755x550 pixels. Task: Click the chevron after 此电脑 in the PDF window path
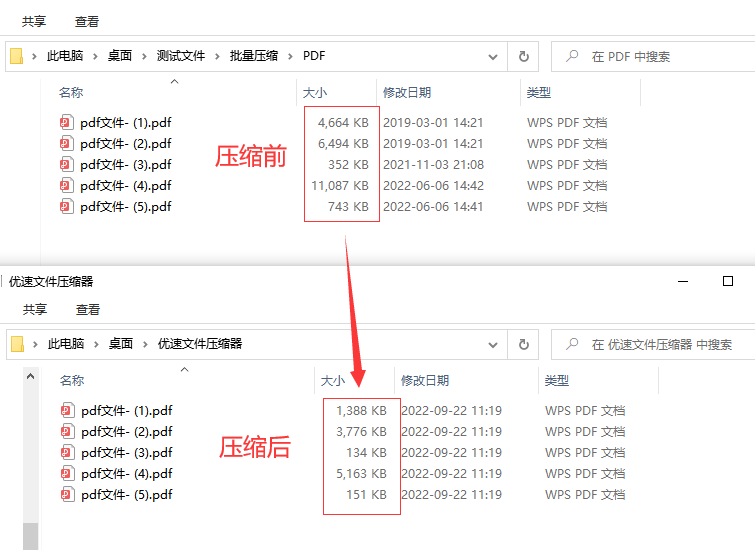pyautogui.click(x=95, y=56)
